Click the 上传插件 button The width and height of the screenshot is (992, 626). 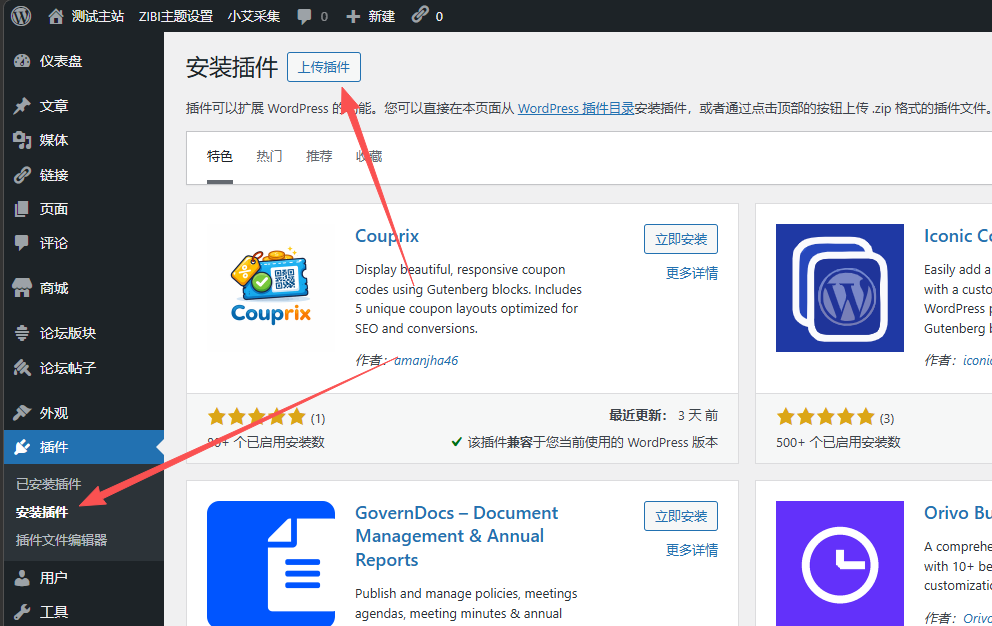coord(324,67)
